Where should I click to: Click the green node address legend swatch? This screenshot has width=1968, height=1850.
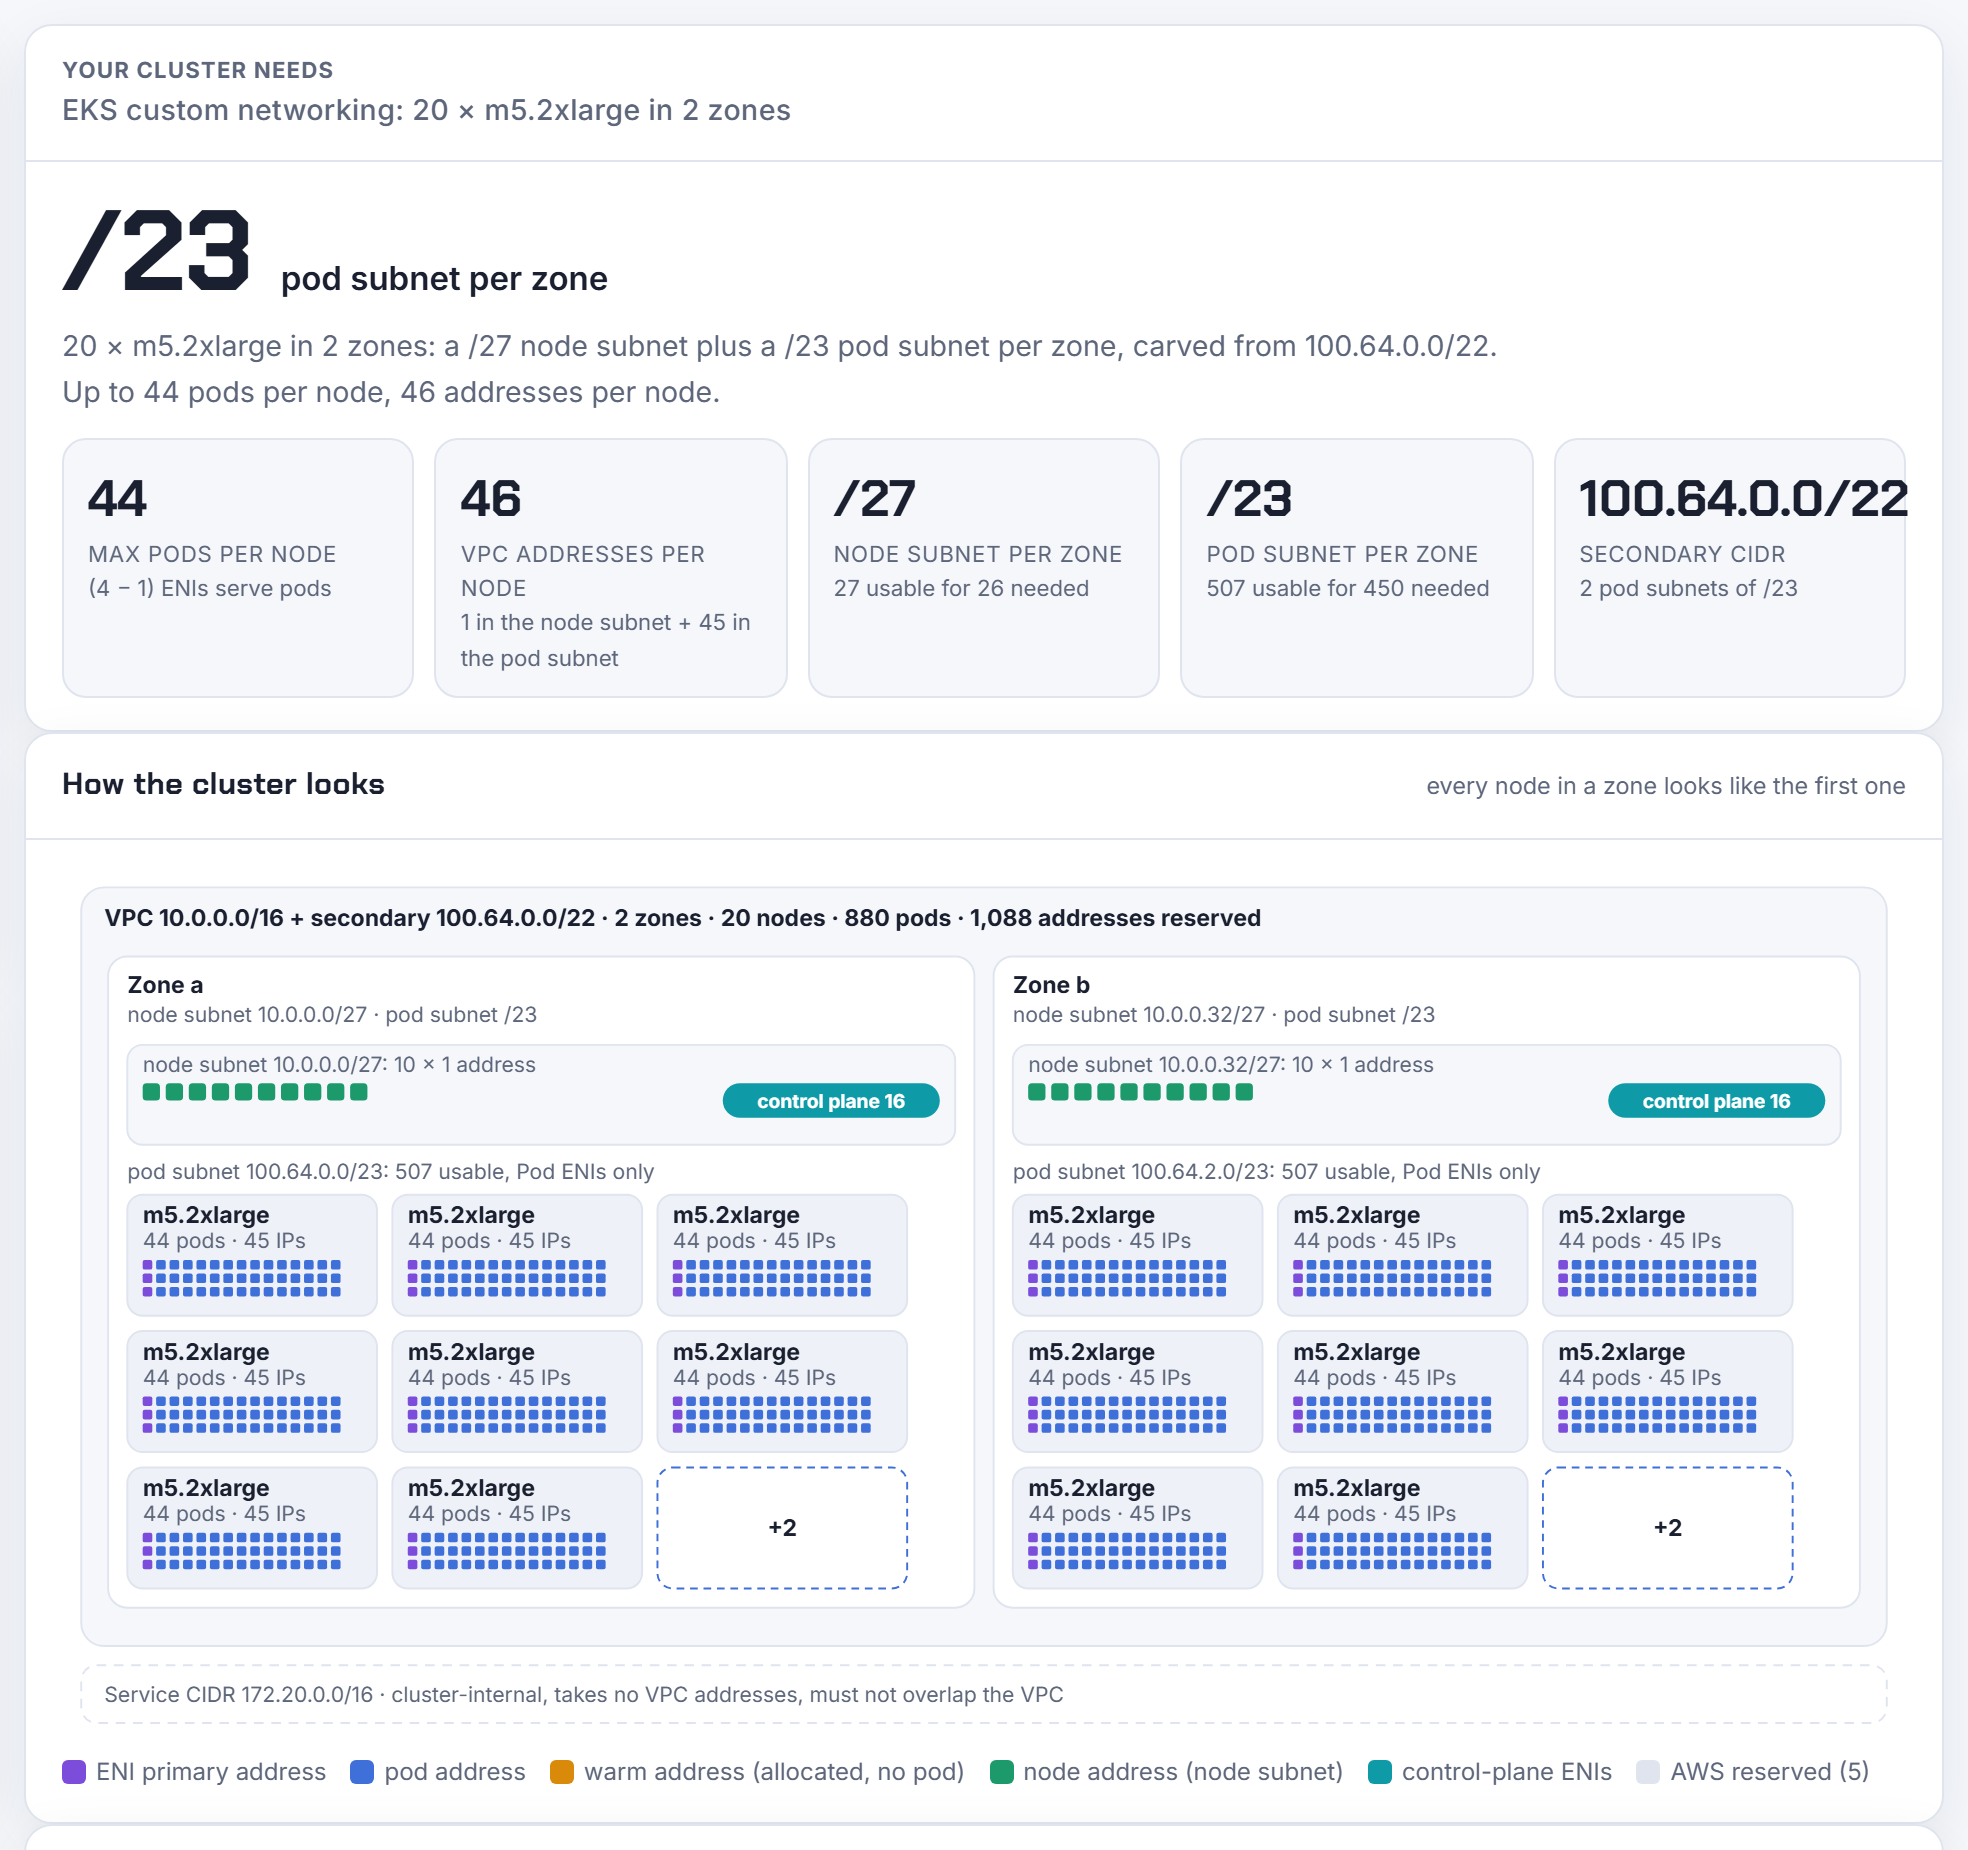point(1001,1772)
